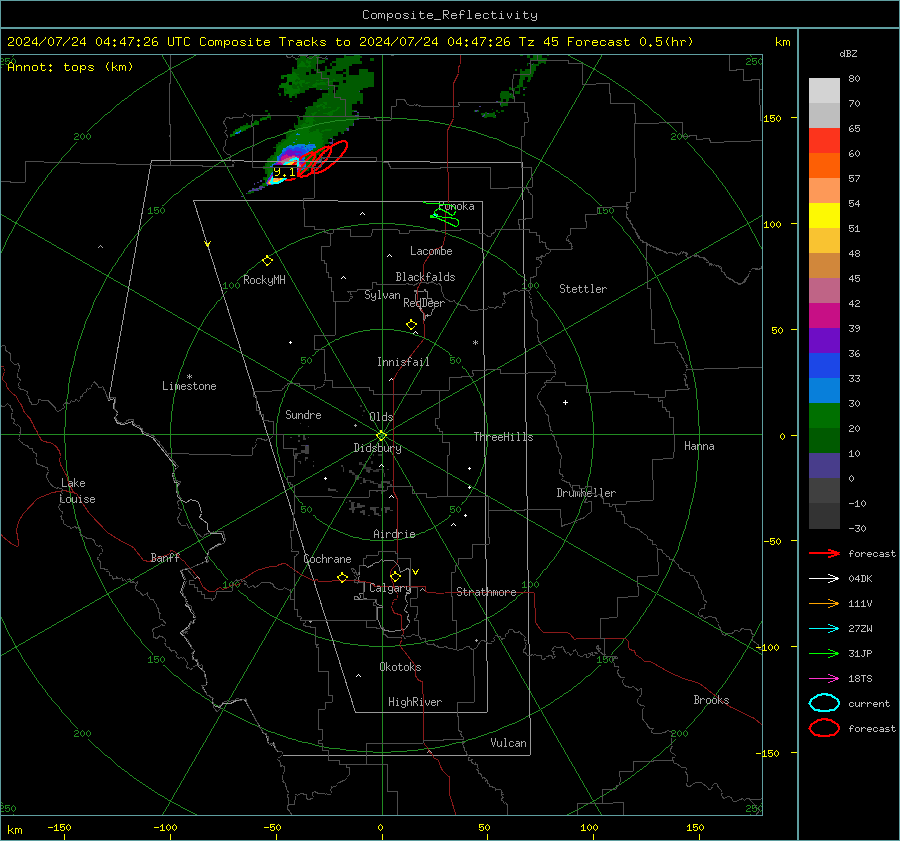Click the Banff label

pyautogui.click(x=165, y=557)
